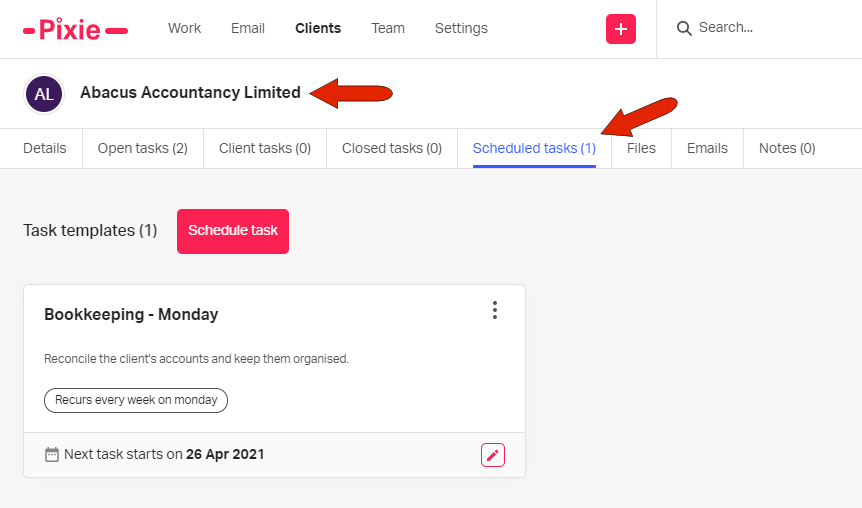Click the calendar icon beside next task date
Image resolution: width=862 pixels, height=508 pixels.
pyautogui.click(x=52, y=454)
